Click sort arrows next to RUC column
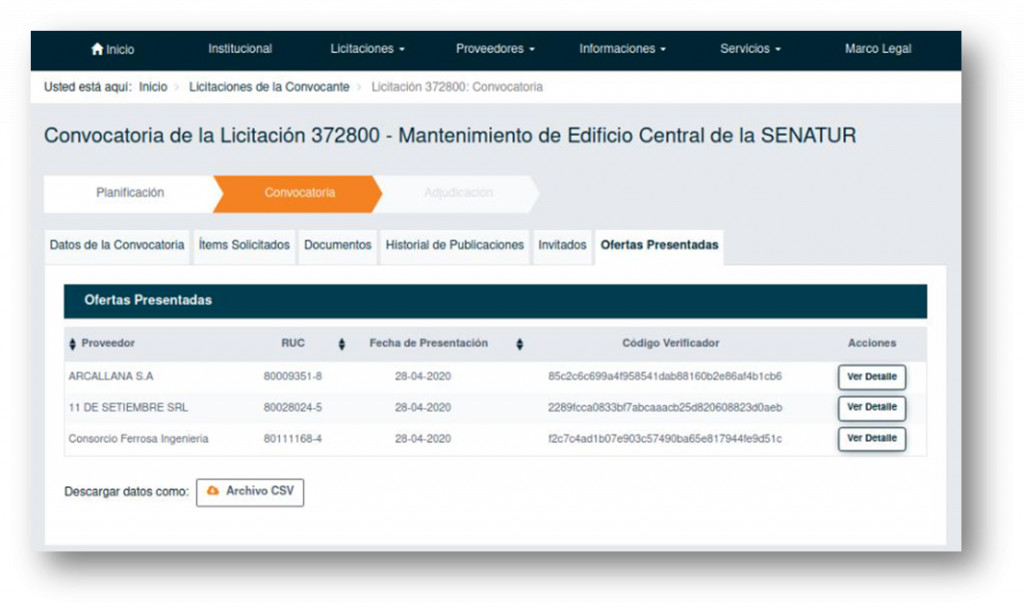Viewport: 1024px width, 614px height. [x=341, y=344]
